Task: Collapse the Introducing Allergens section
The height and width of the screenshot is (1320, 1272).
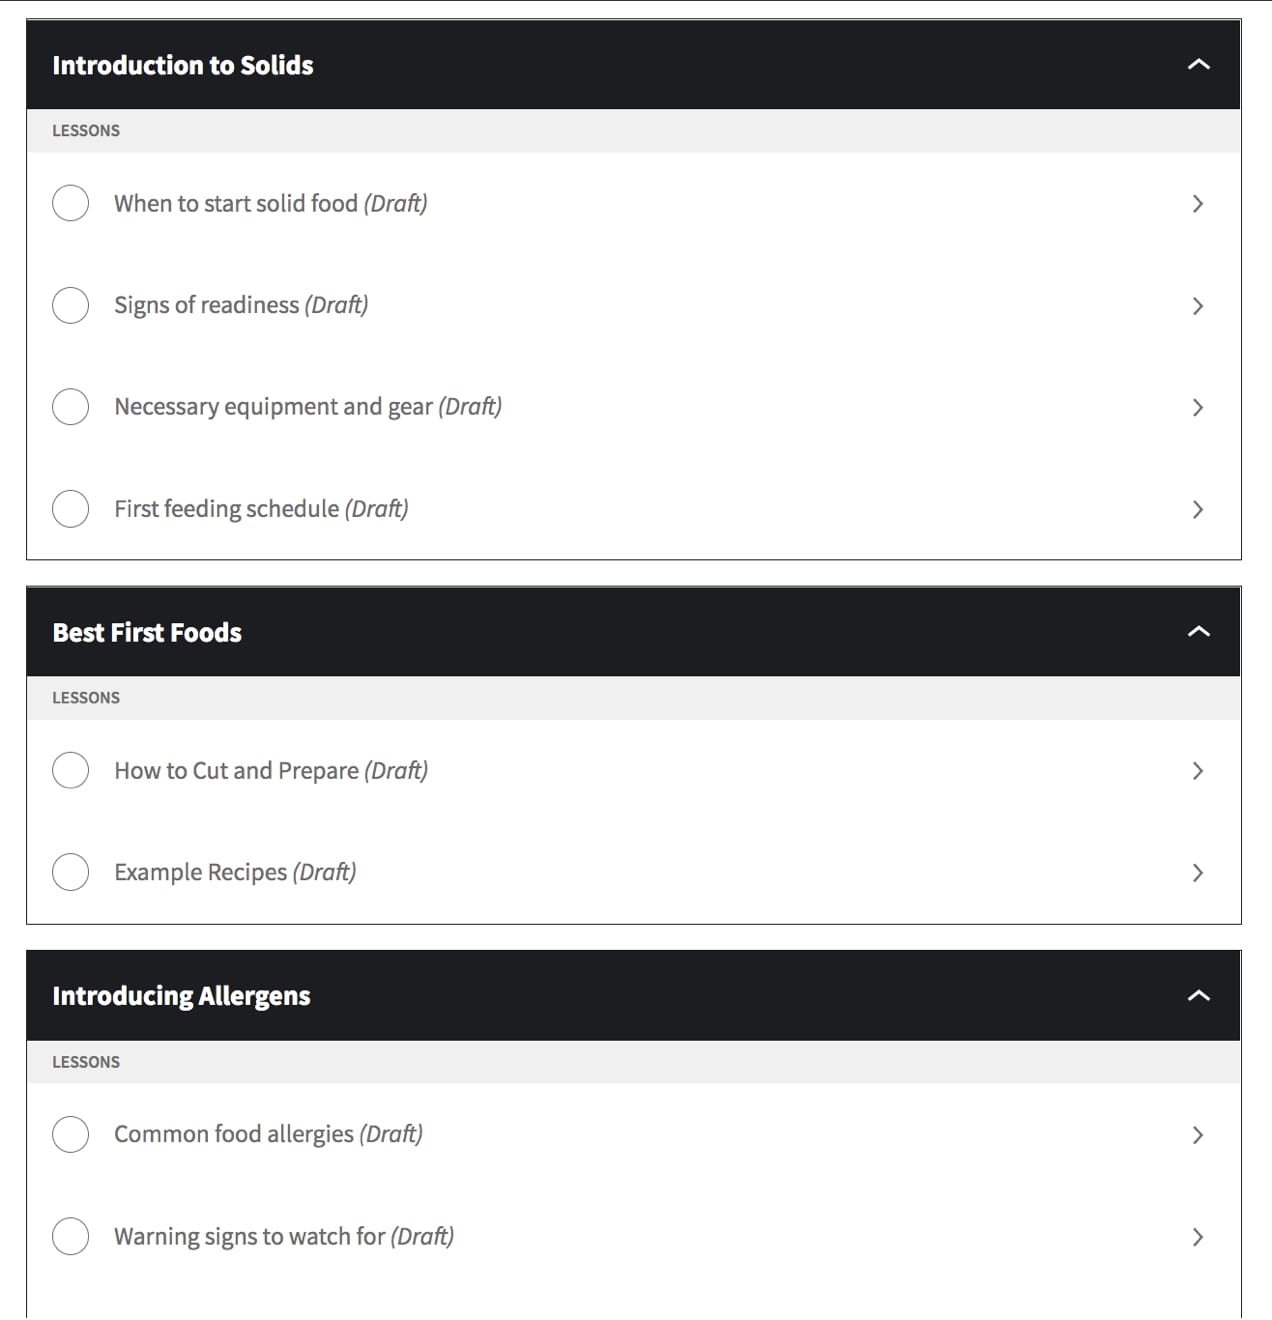Action: pyautogui.click(x=1198, y=996)
